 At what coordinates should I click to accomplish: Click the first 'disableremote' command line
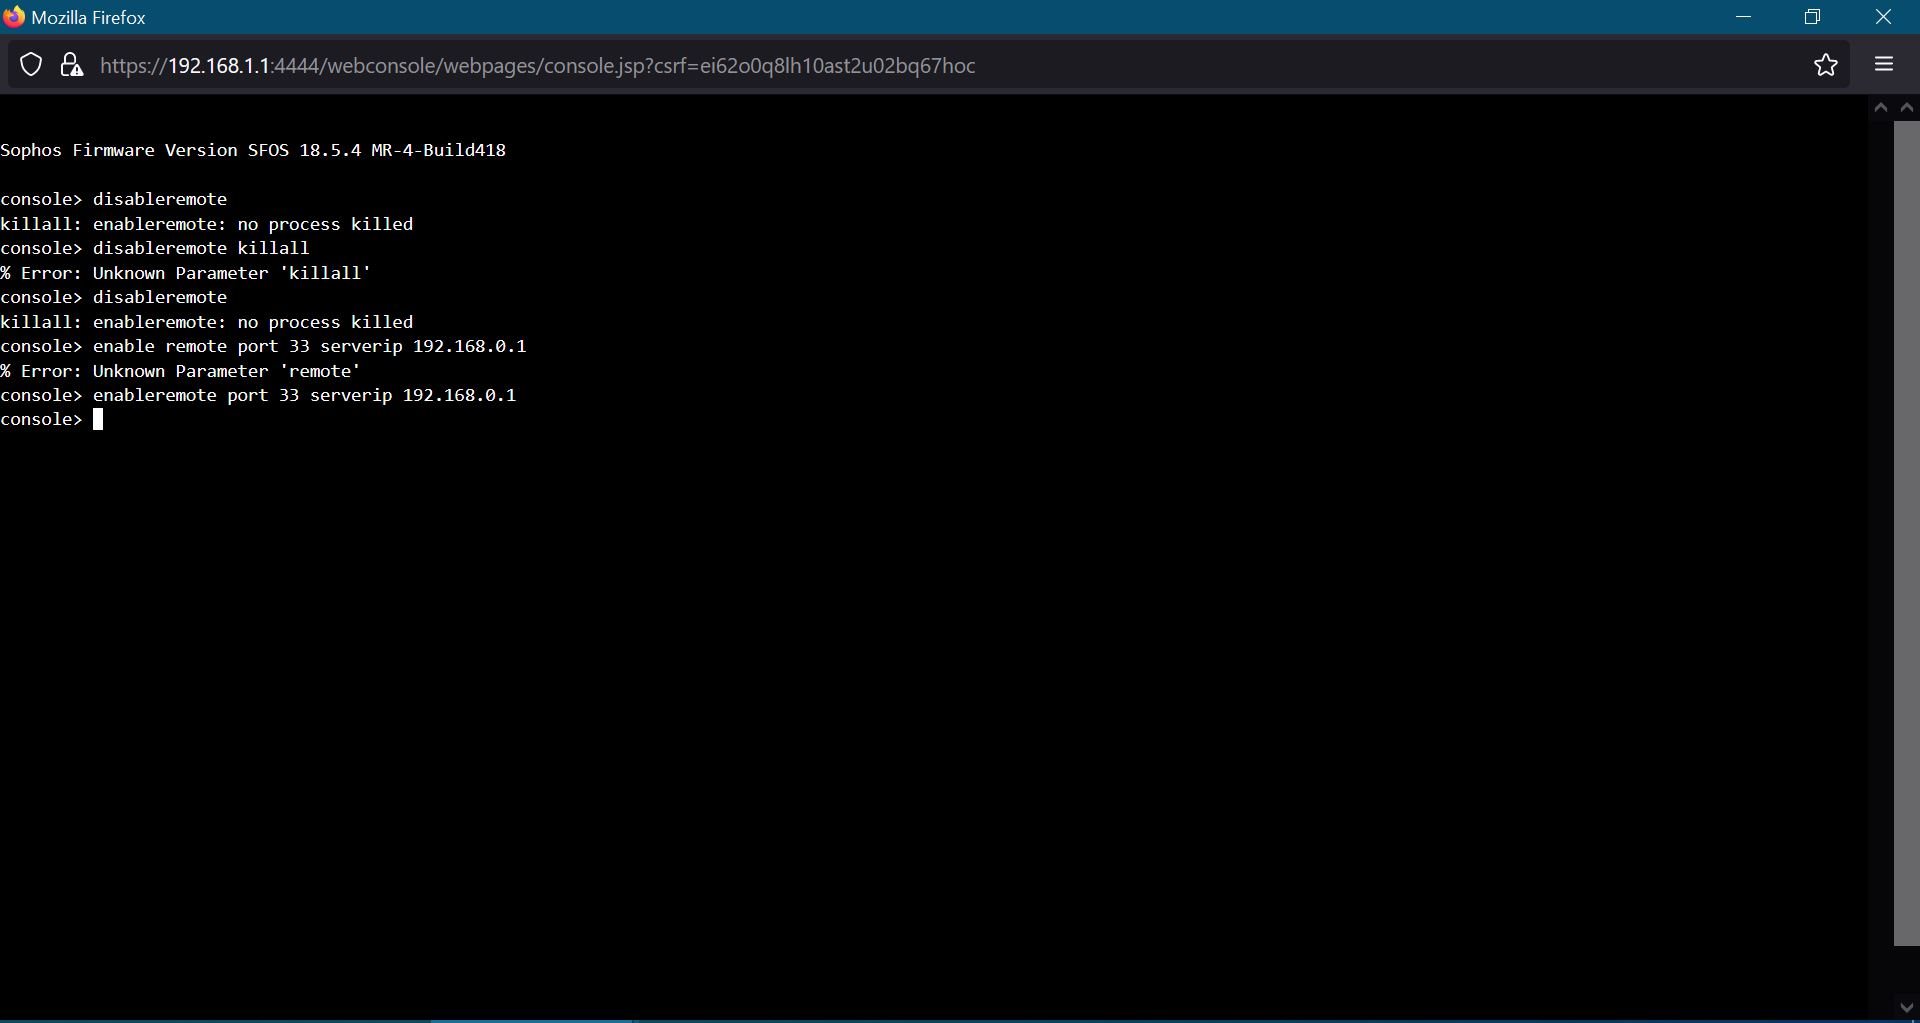coord(114,199)
